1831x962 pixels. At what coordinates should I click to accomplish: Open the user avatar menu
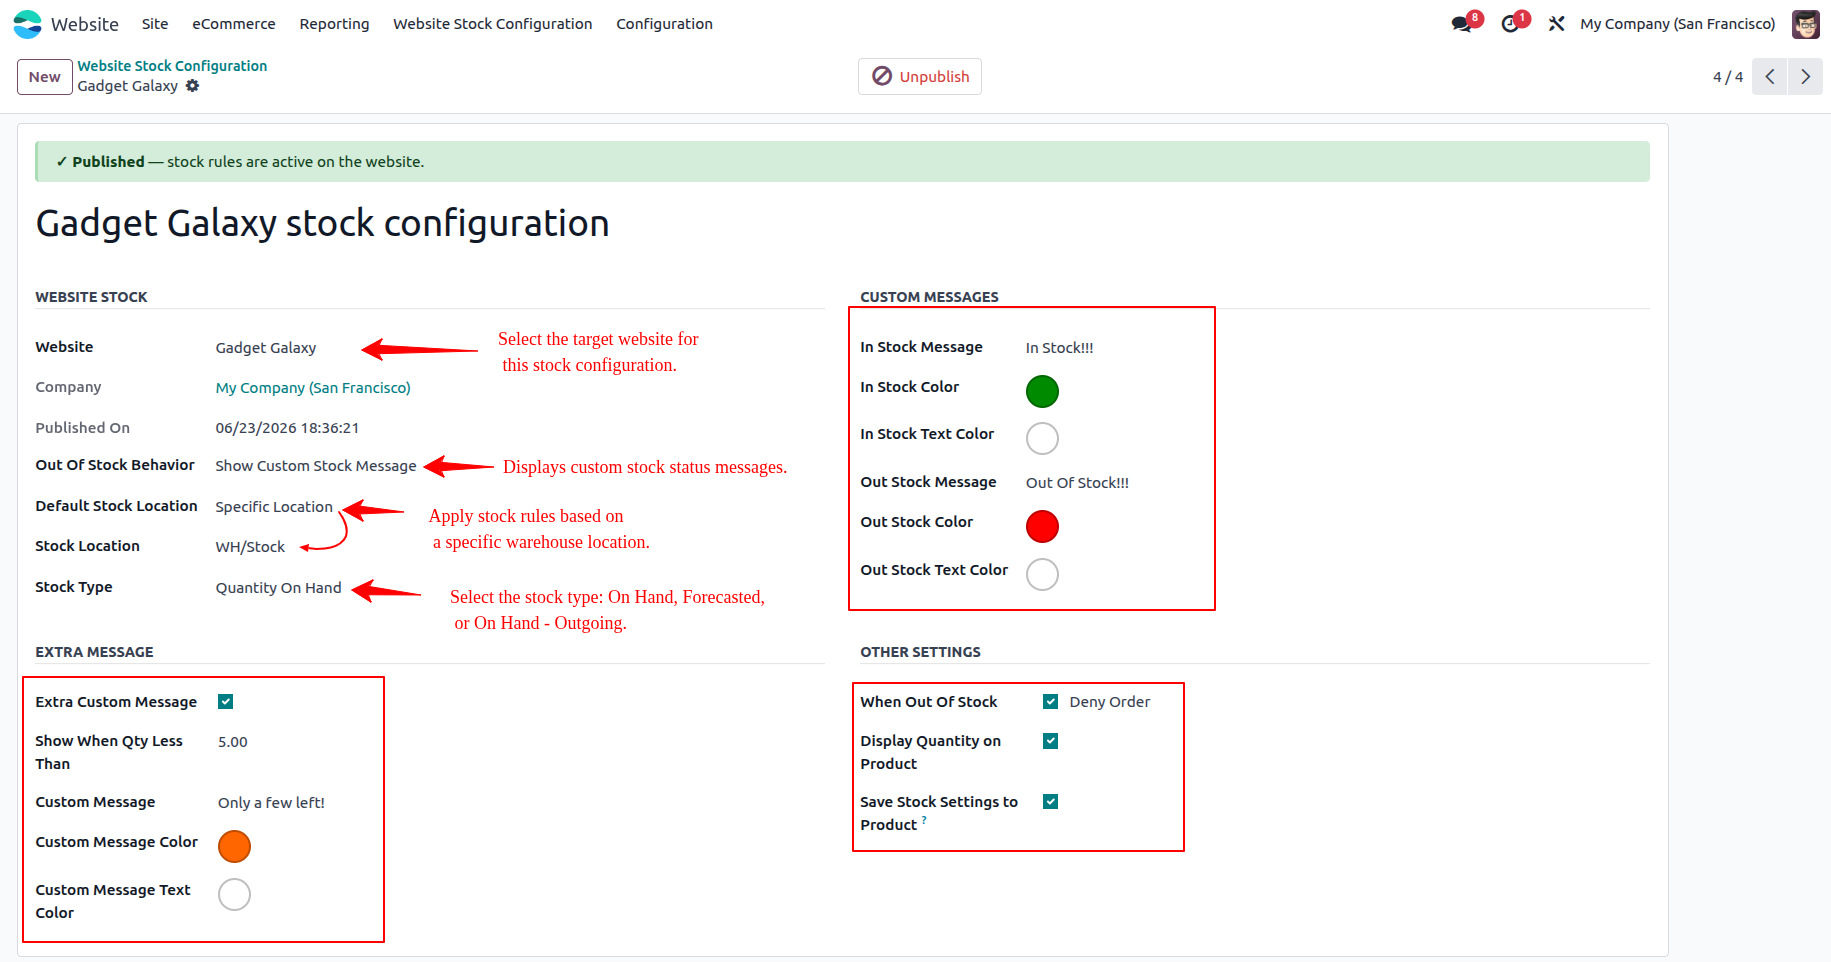(x=1805, y=24)
